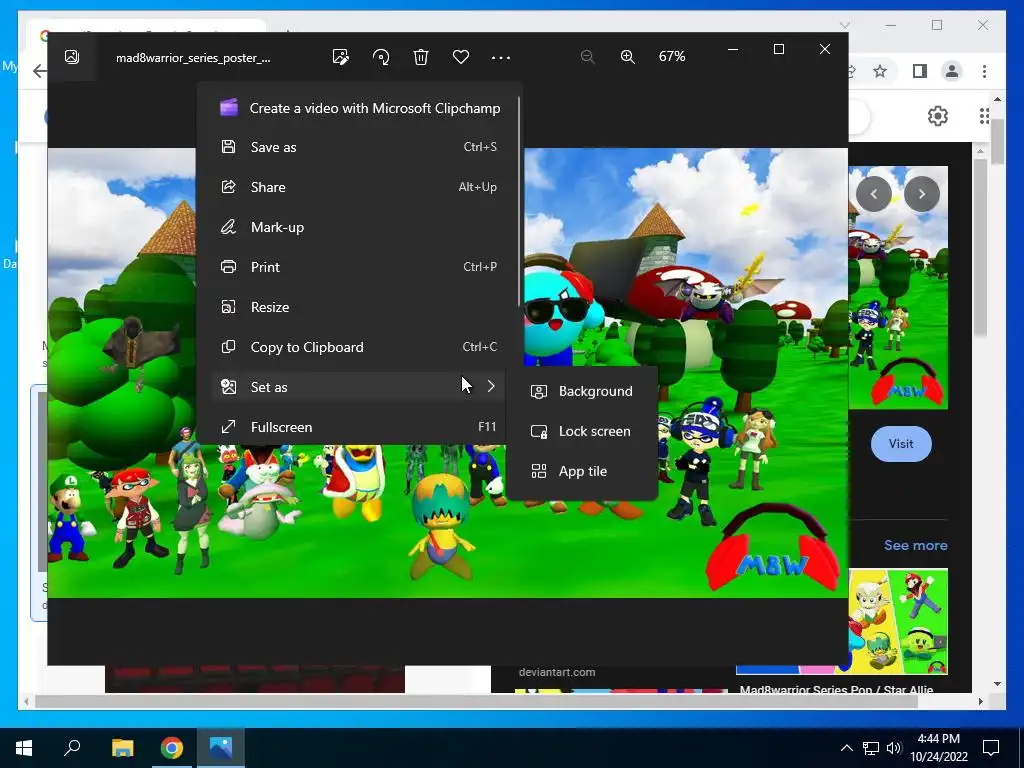Go to next image in the Chrome preview
1024x768 pixels.
point(921,194)
